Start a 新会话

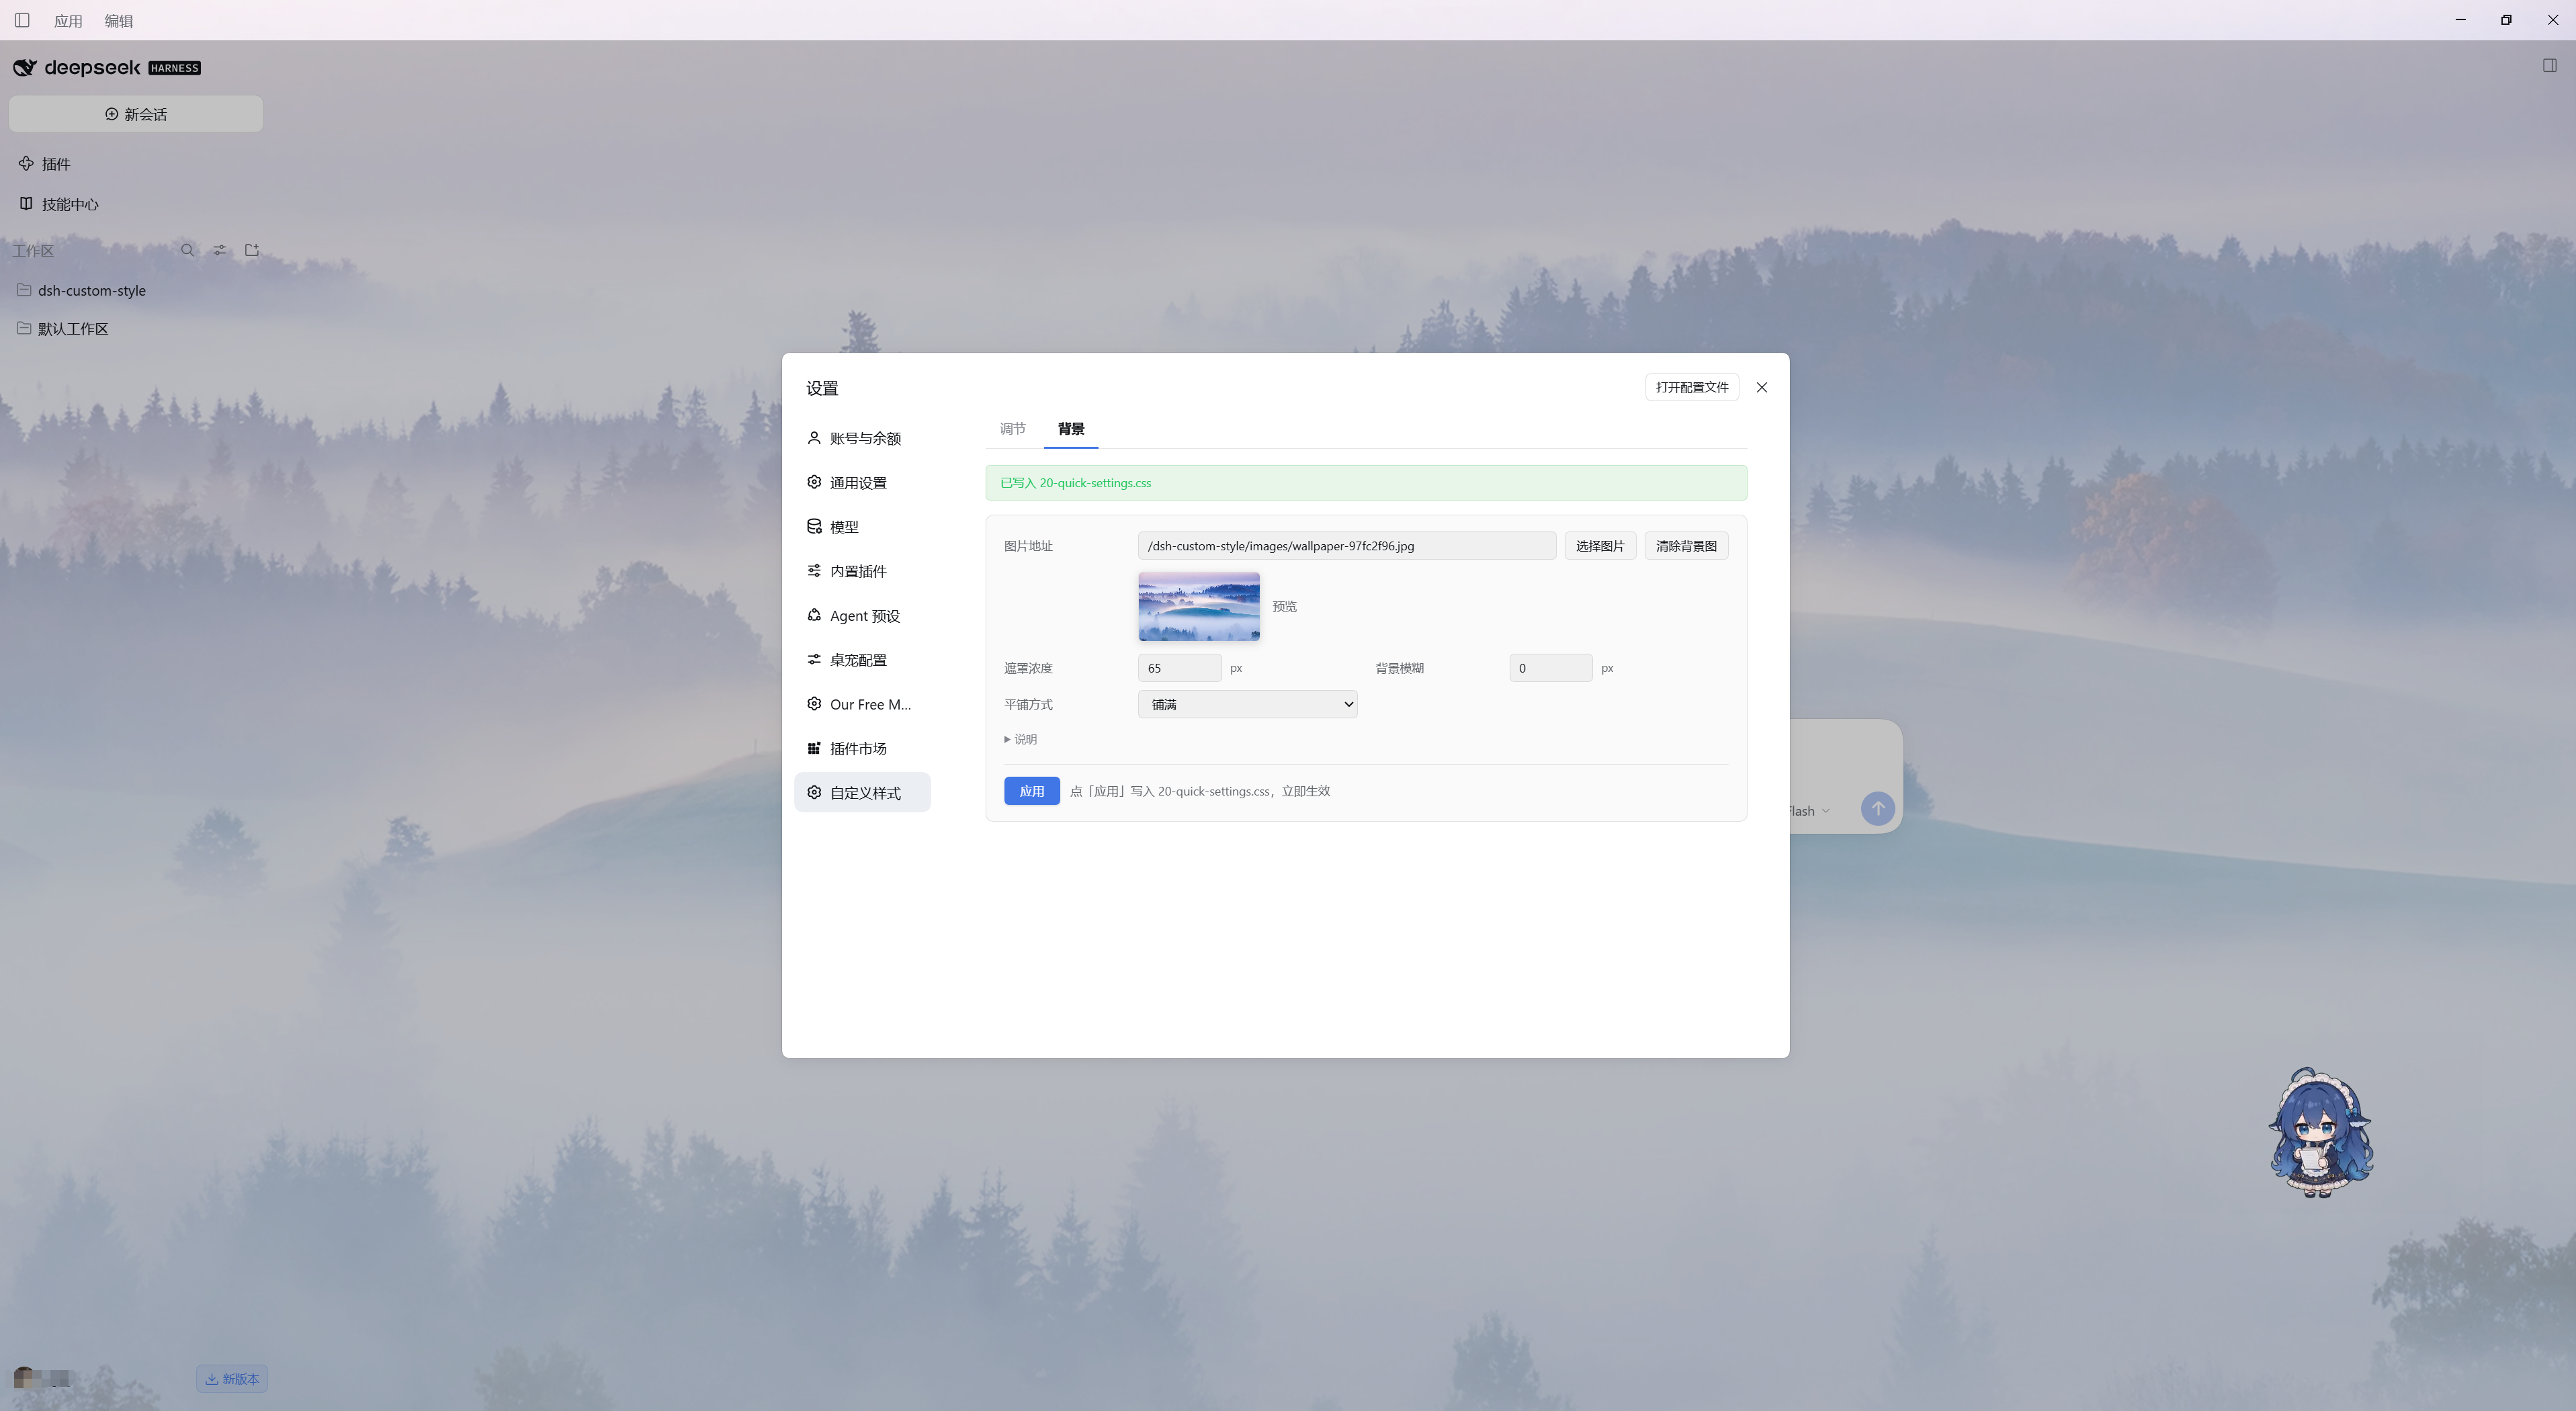click(136, 114)
